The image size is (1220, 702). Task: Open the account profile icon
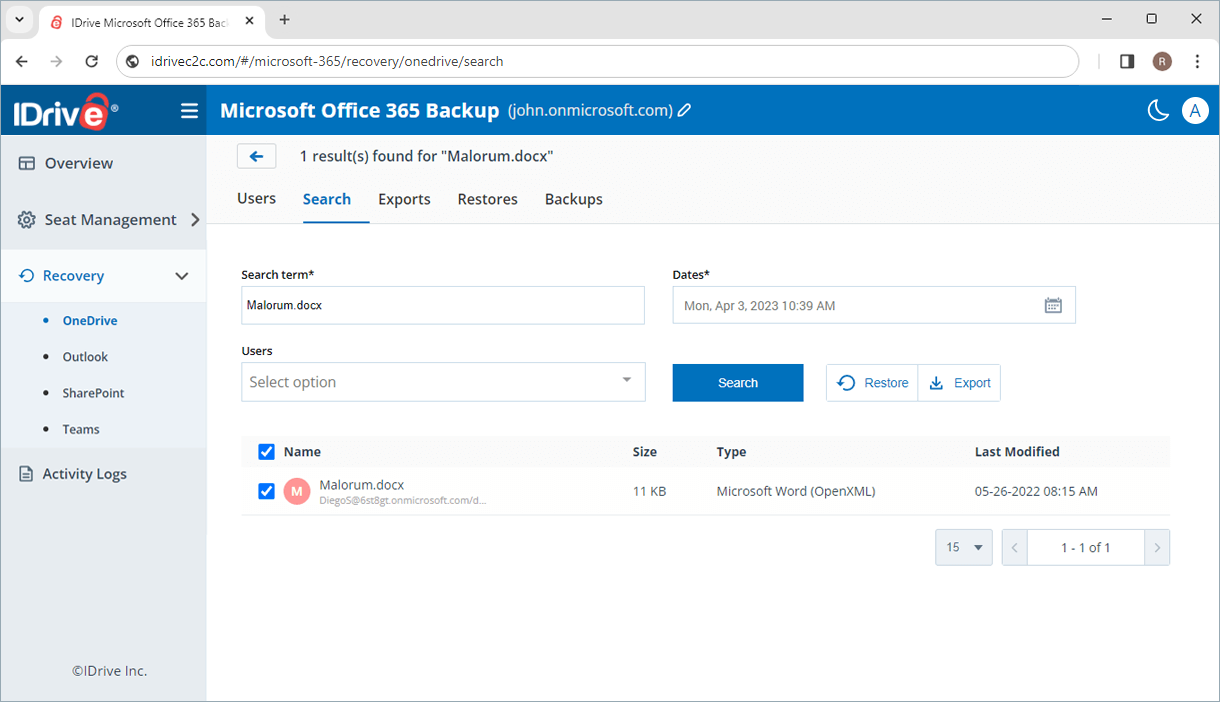click(x=1195, y=110)
